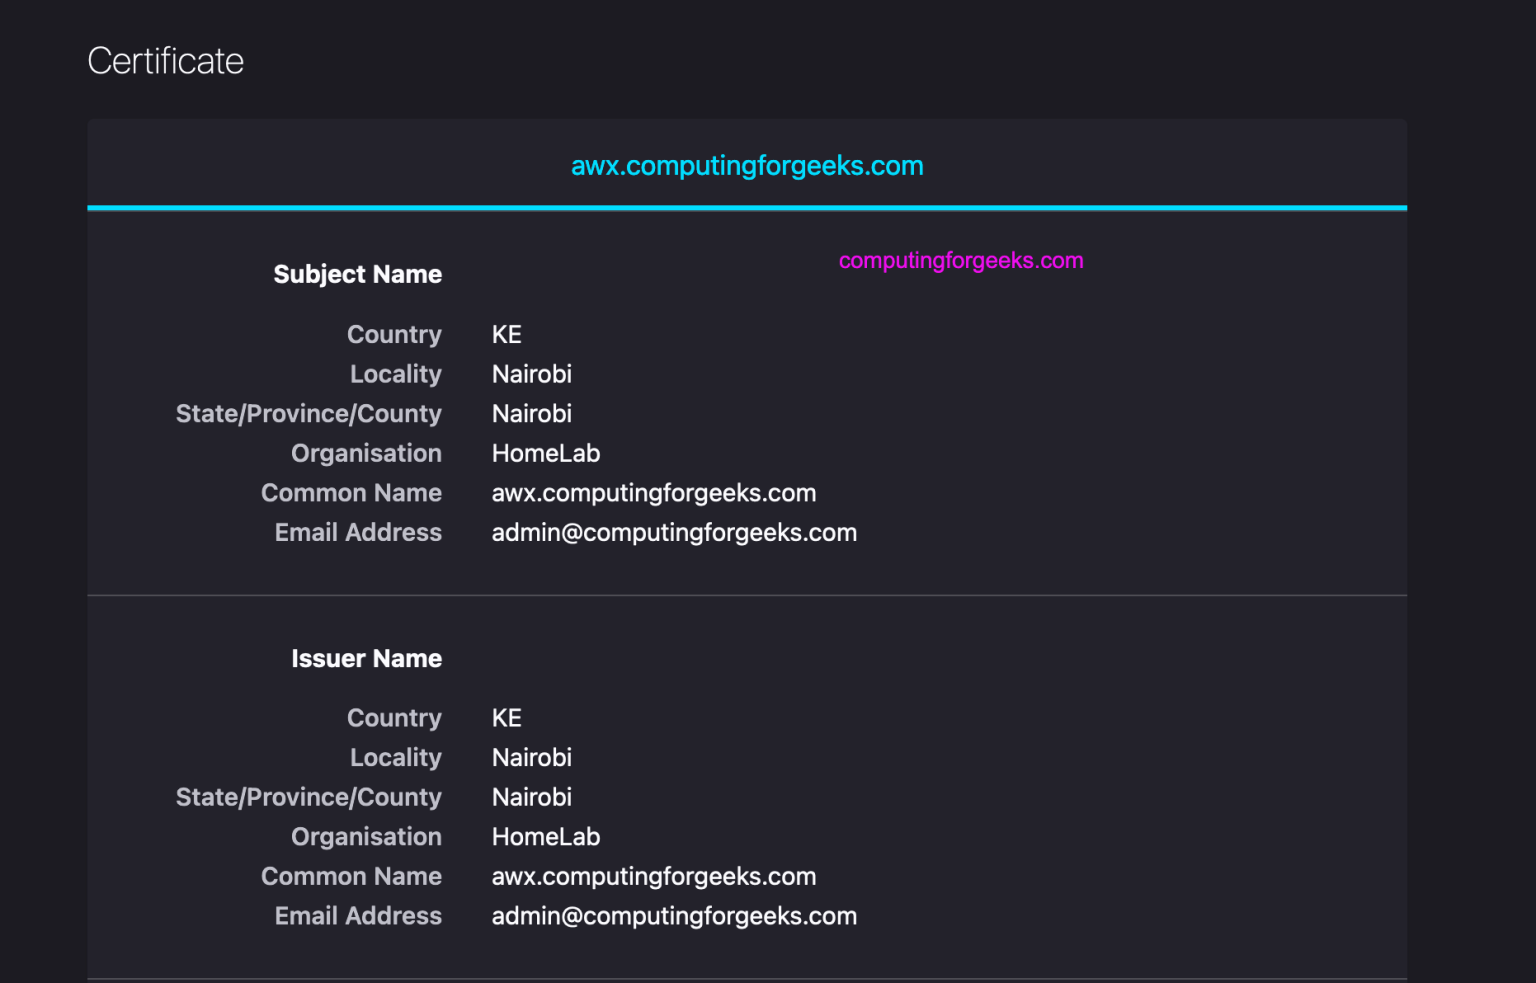
Task: Select the Issuer Country value KE
Action: (506, 717)
